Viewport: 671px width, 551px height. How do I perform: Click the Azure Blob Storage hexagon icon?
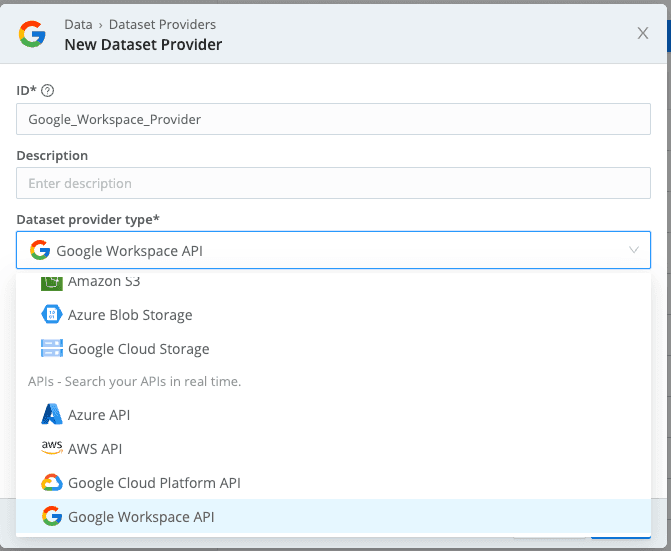[52, 315]
